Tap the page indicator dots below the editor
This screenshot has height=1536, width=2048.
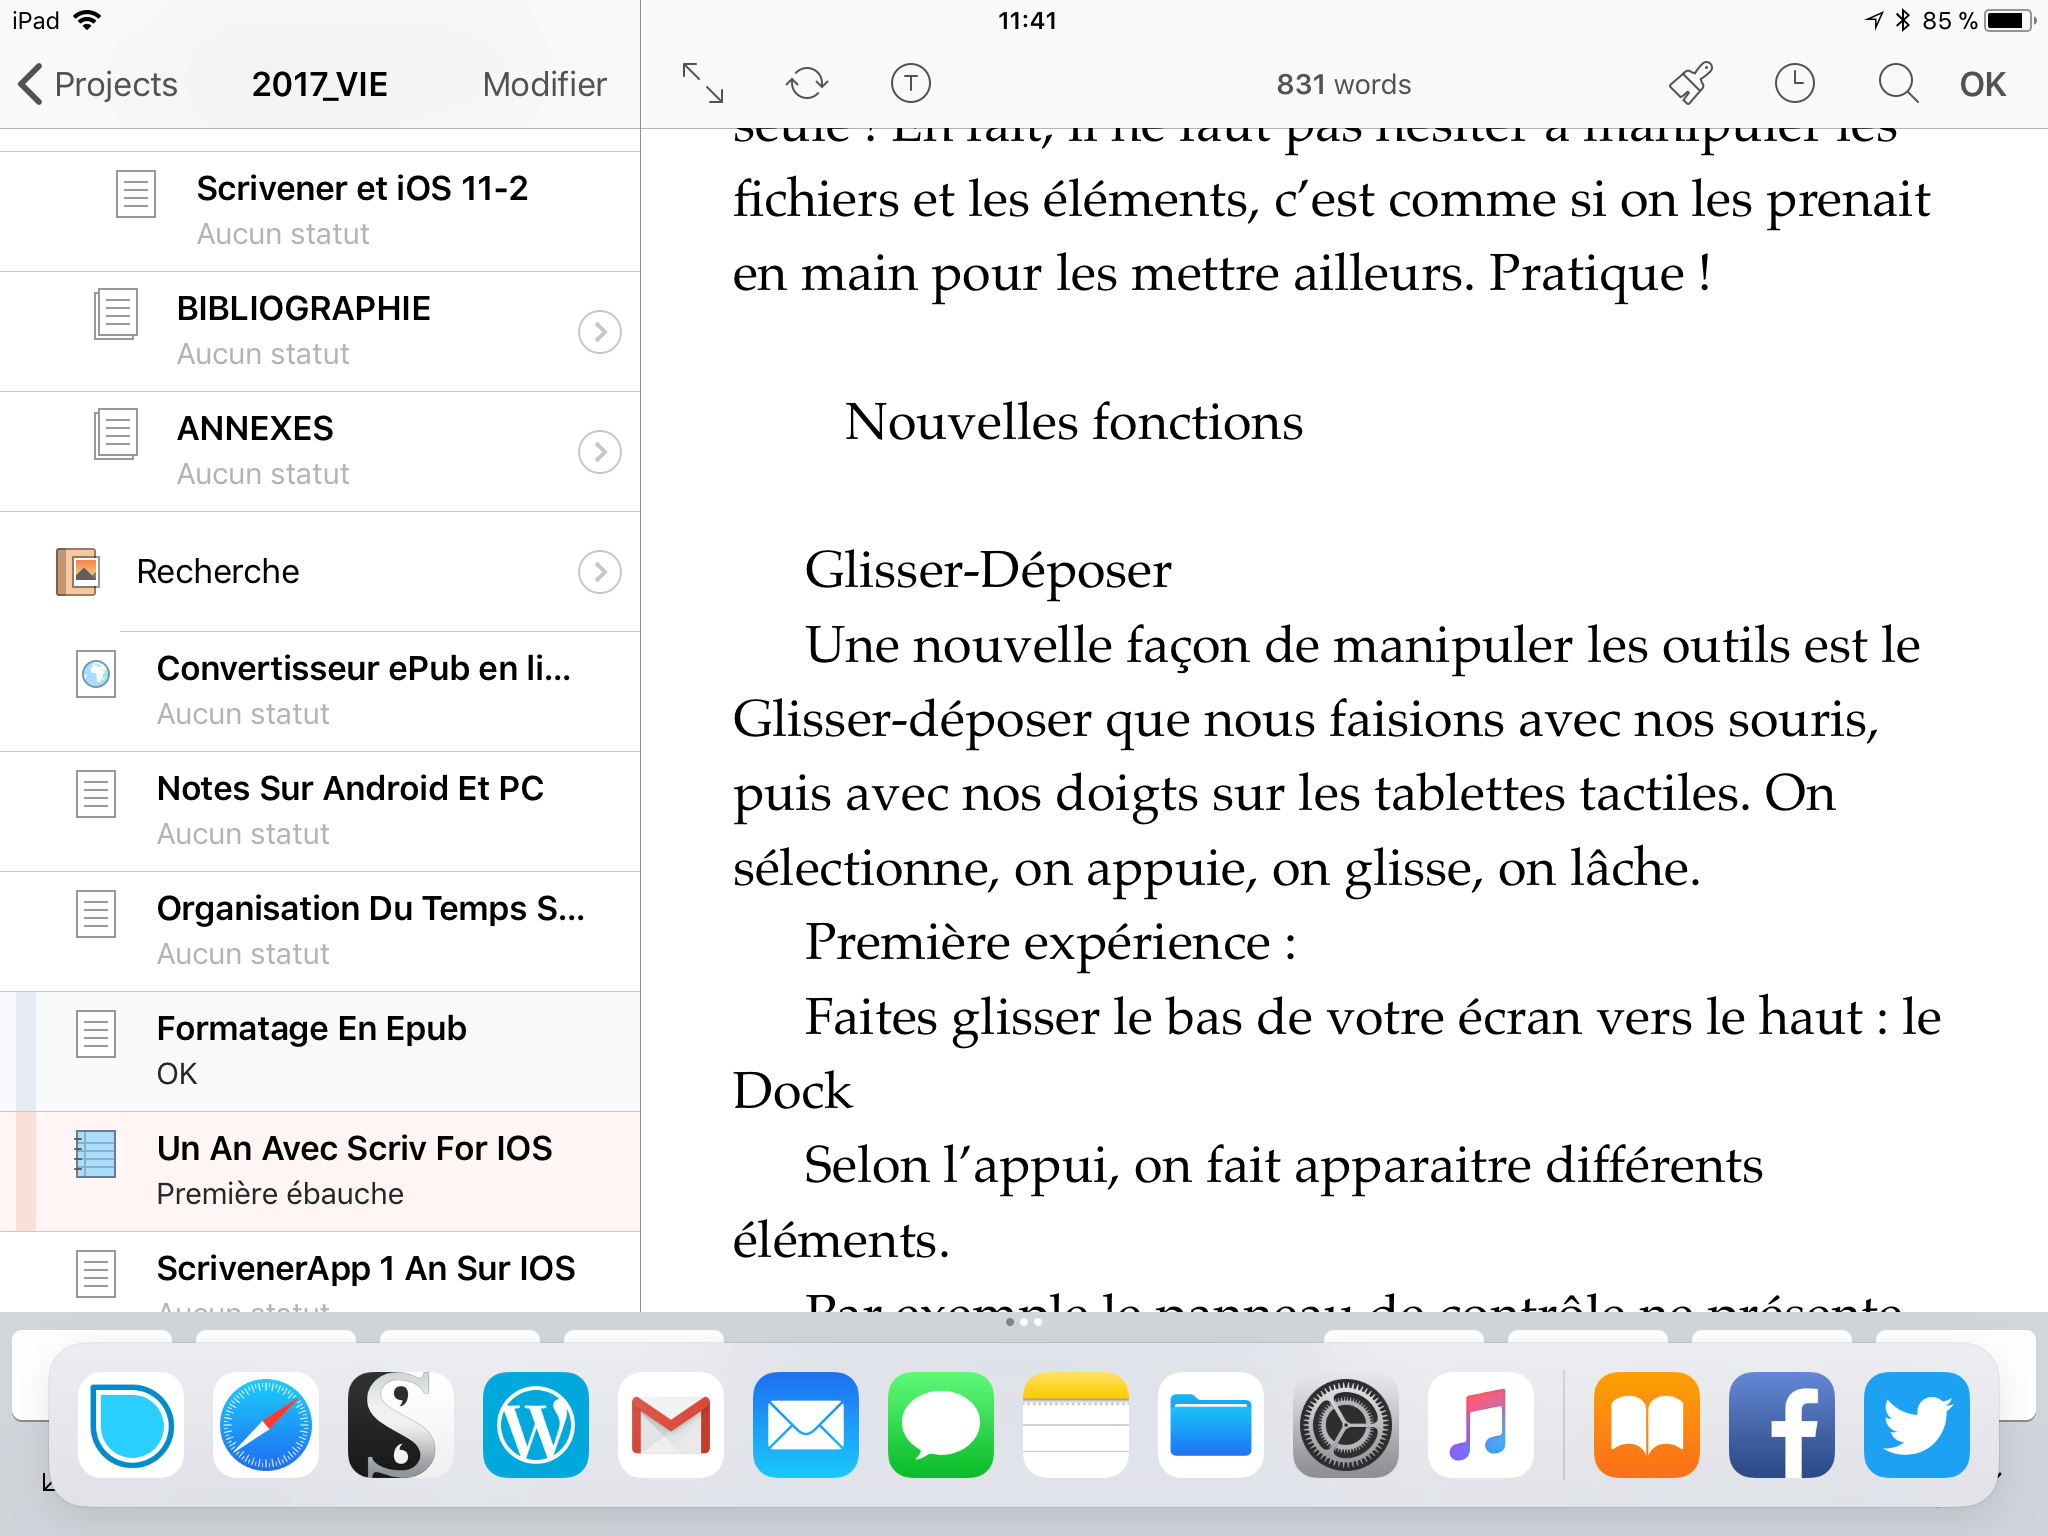pyautogui.click(x=1022, y=1320)
